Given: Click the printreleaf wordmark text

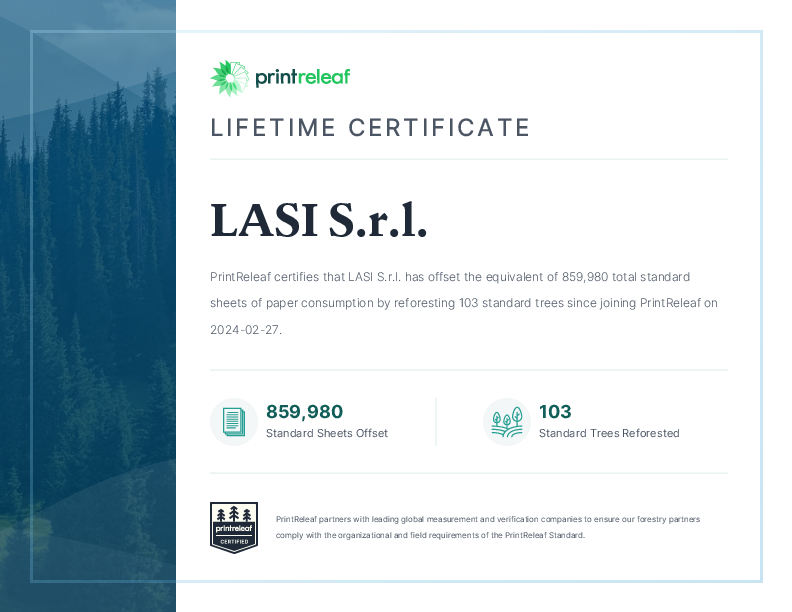Looking at the screenshot, I should (302, 78).
